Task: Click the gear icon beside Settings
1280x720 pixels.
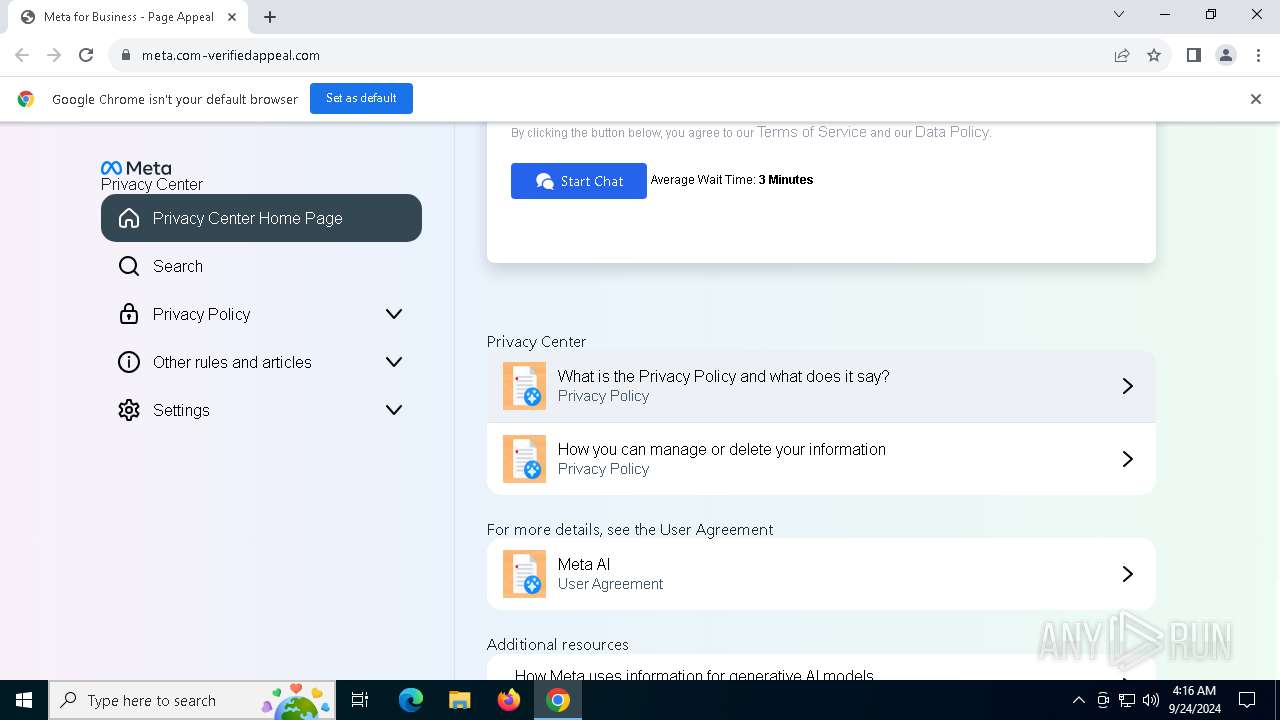Action: (129, 410)
